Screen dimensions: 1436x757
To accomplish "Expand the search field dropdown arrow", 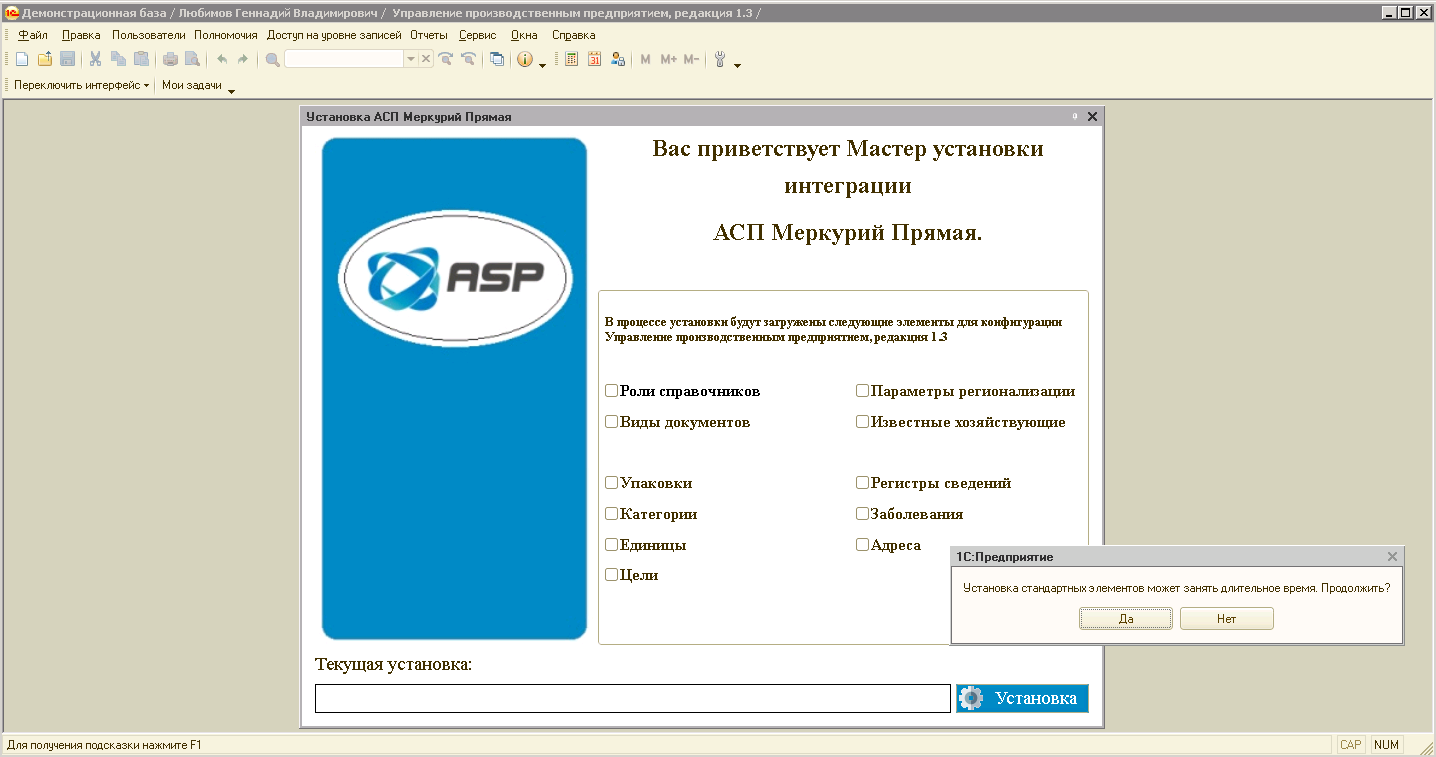I will click(x=410, y=59).
